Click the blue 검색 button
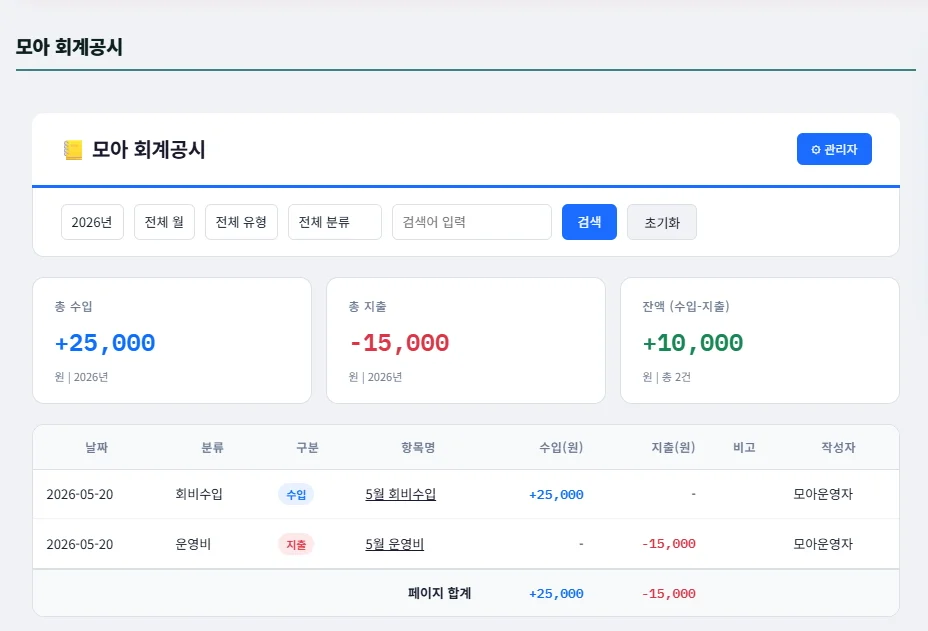 pos(589,222)
